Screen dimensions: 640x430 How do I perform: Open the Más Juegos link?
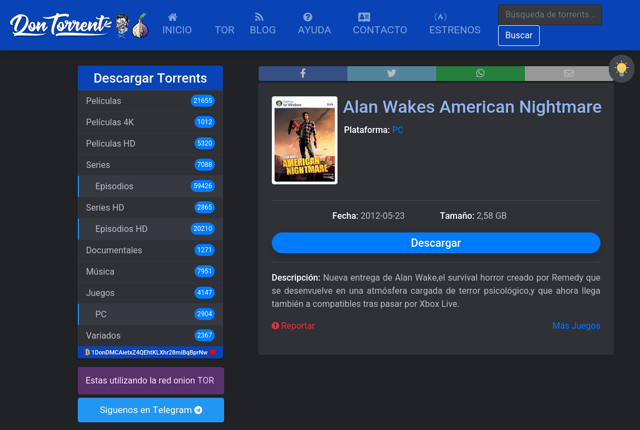(576, 326)
